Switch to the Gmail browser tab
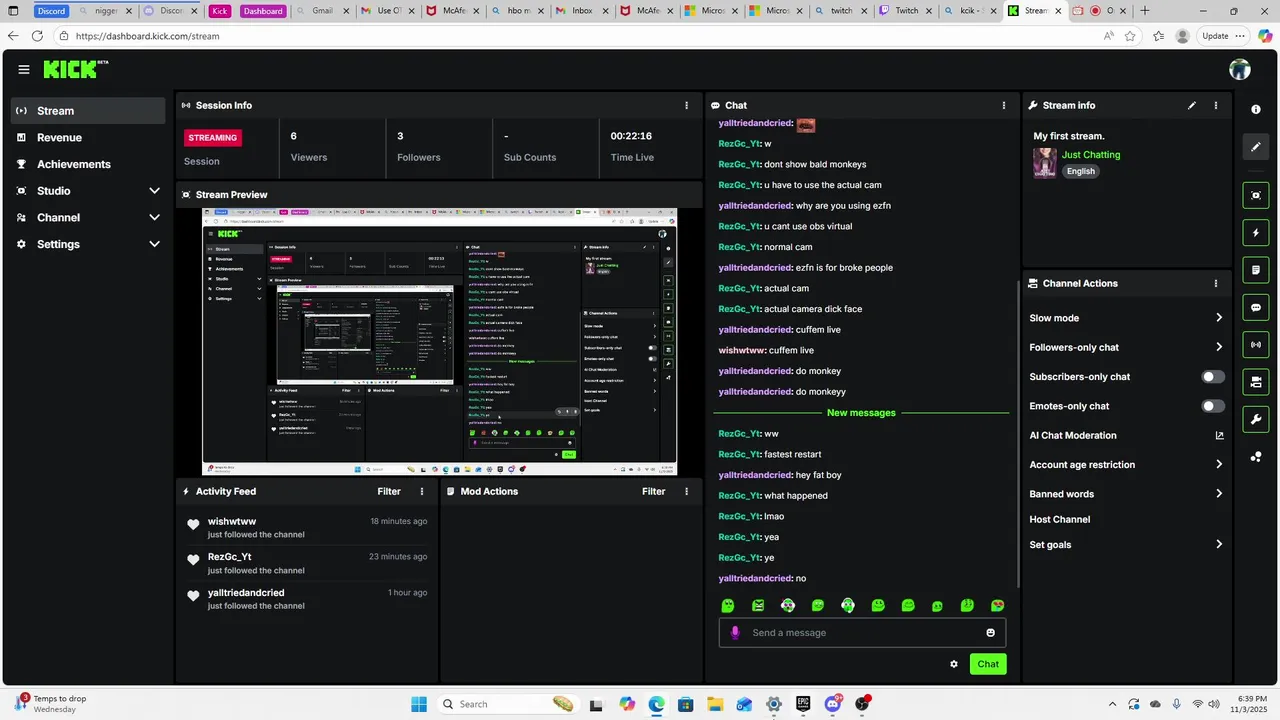This screenshot has width=1280, height=720. point(324,11)
